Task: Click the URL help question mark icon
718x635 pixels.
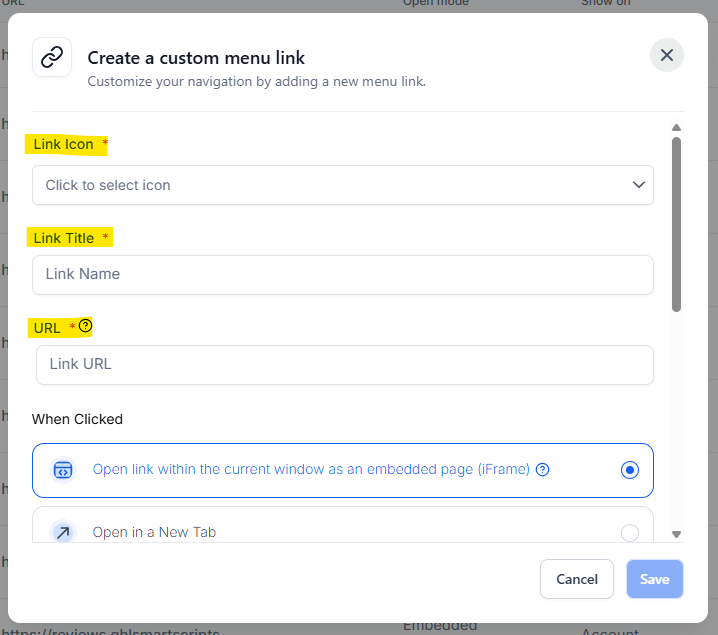Action: point(85,326)
